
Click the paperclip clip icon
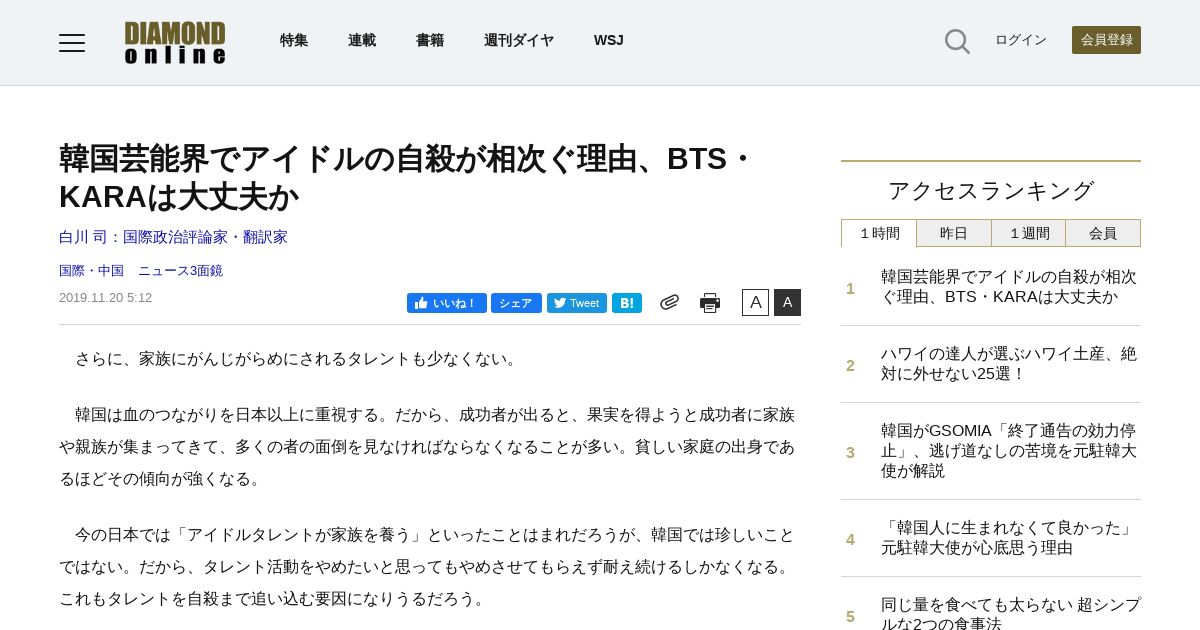click(x=669, y=302)
